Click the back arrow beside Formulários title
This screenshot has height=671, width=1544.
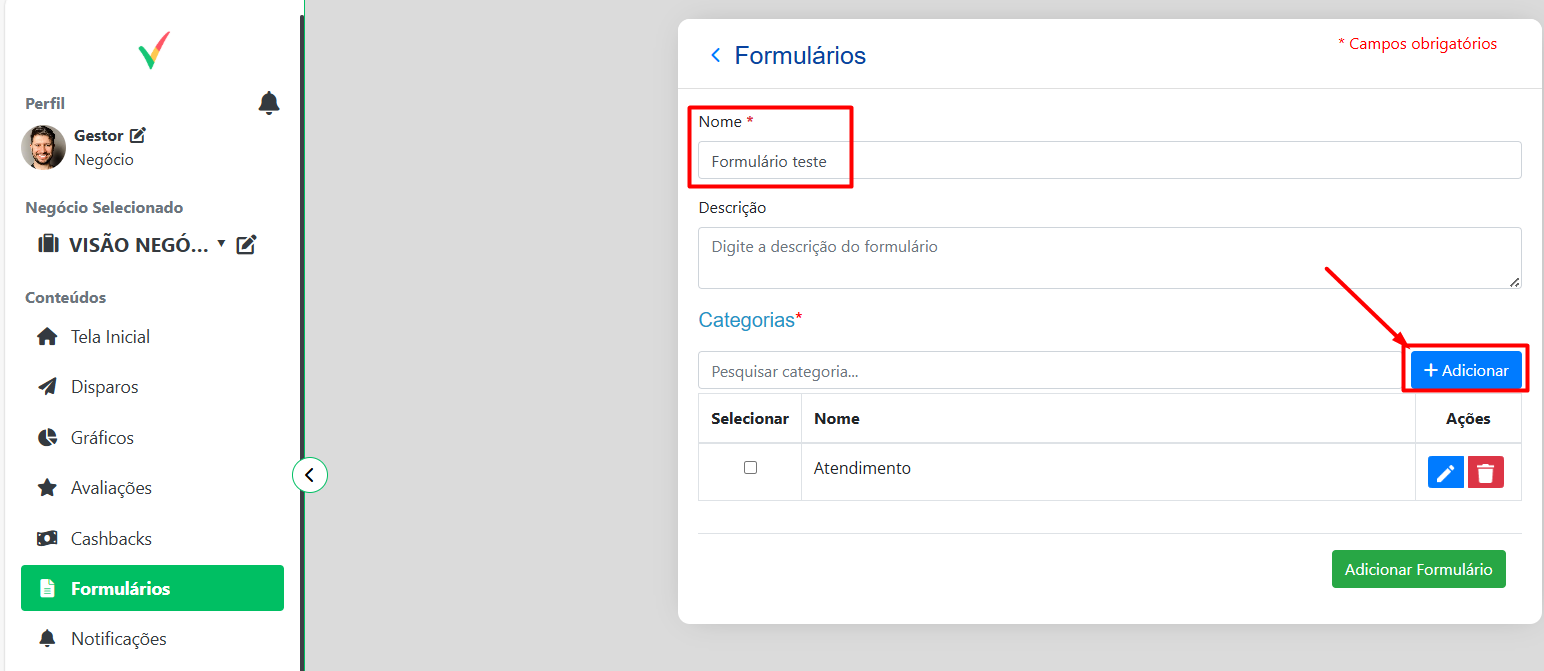(715, 56)
